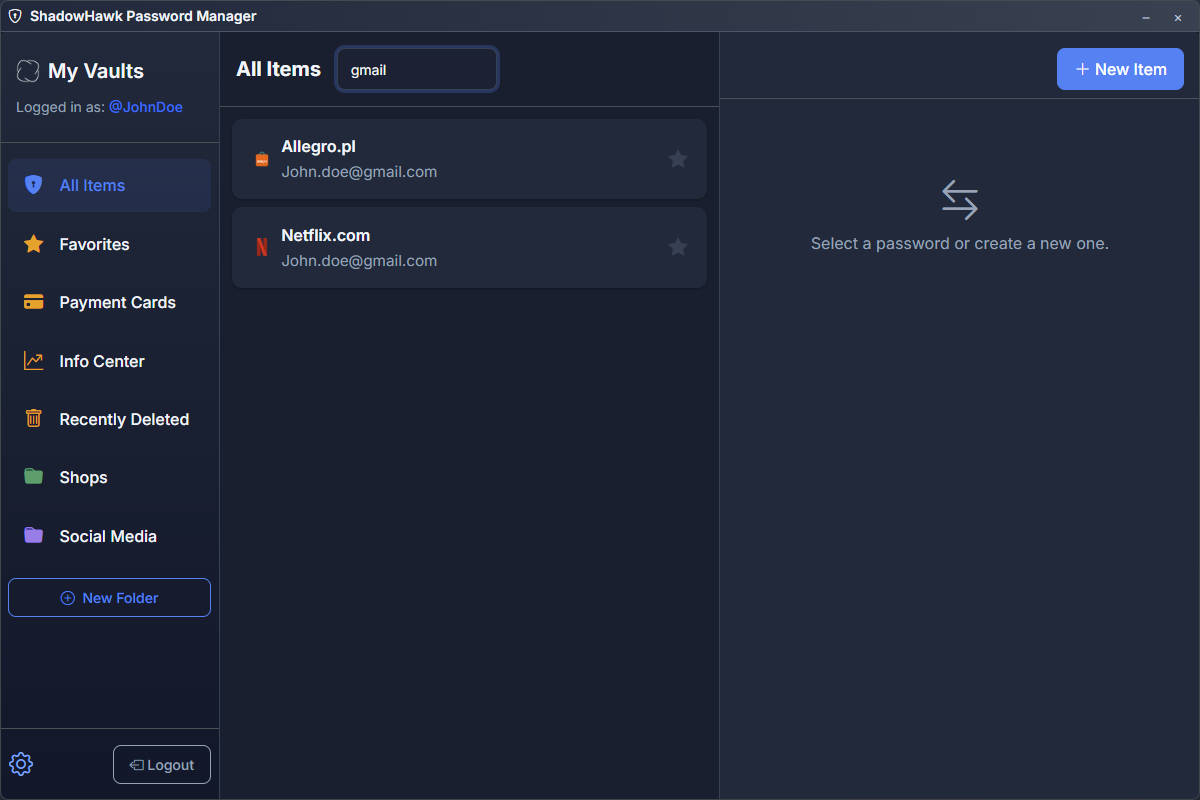Click the Logout button

point(162,765)
